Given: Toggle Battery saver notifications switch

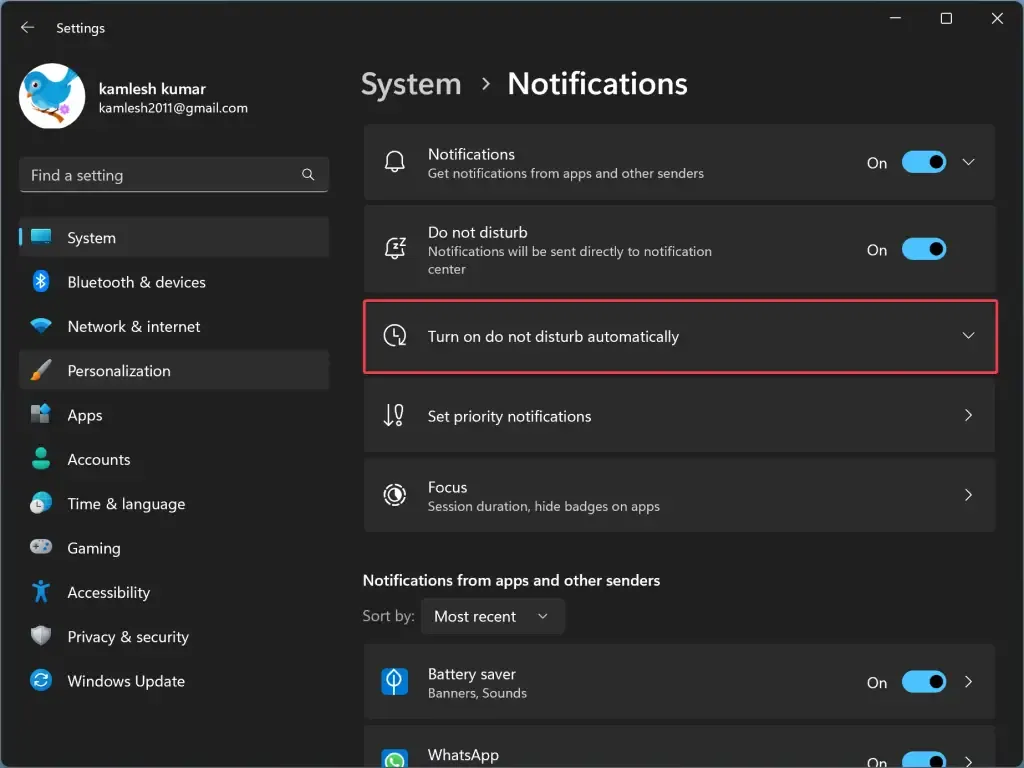Looking at the screenshot, I should point(923,682).
